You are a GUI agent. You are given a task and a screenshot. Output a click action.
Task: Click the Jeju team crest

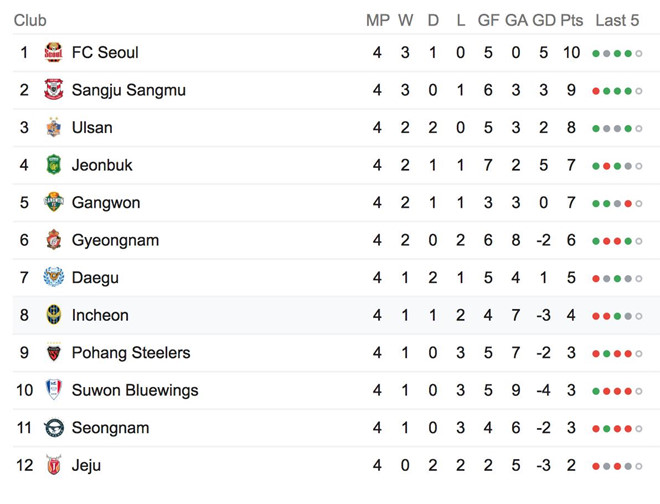54,465
